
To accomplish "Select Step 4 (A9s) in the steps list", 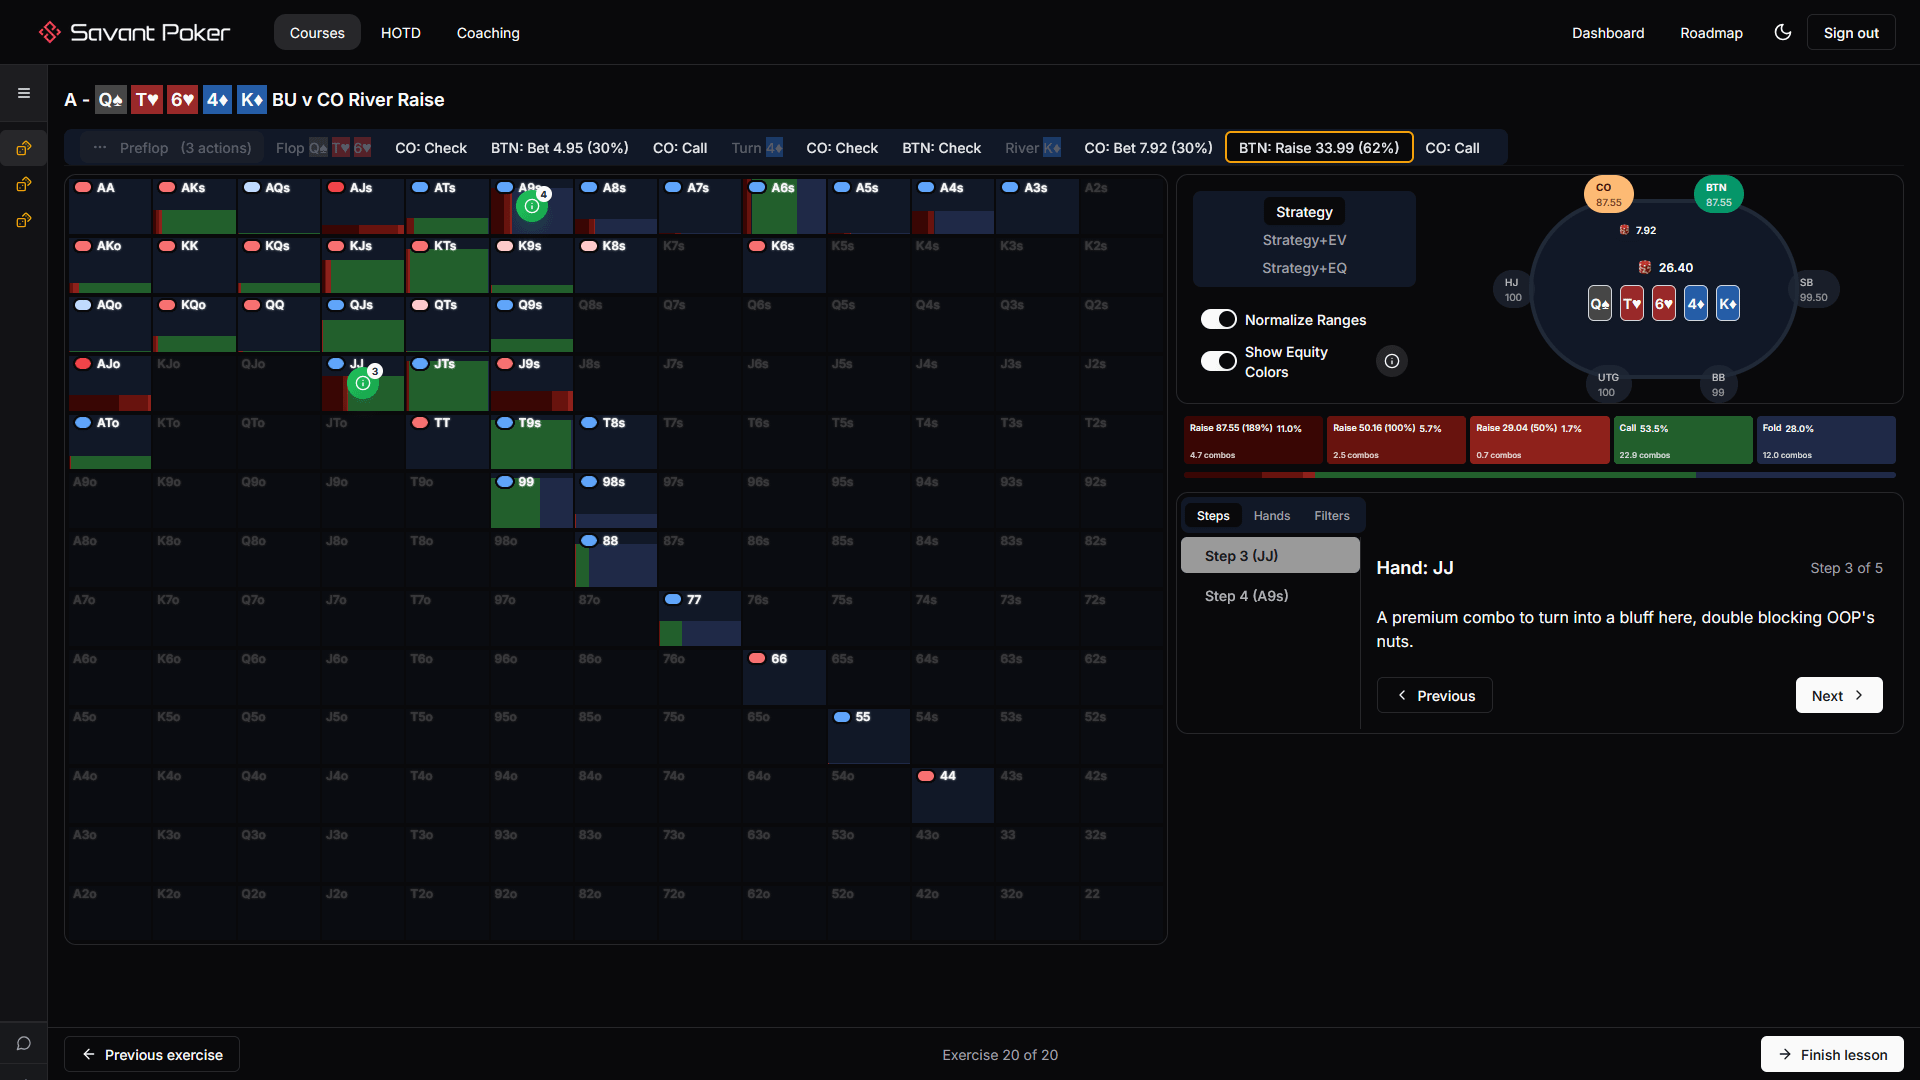I will (1246, 596).
